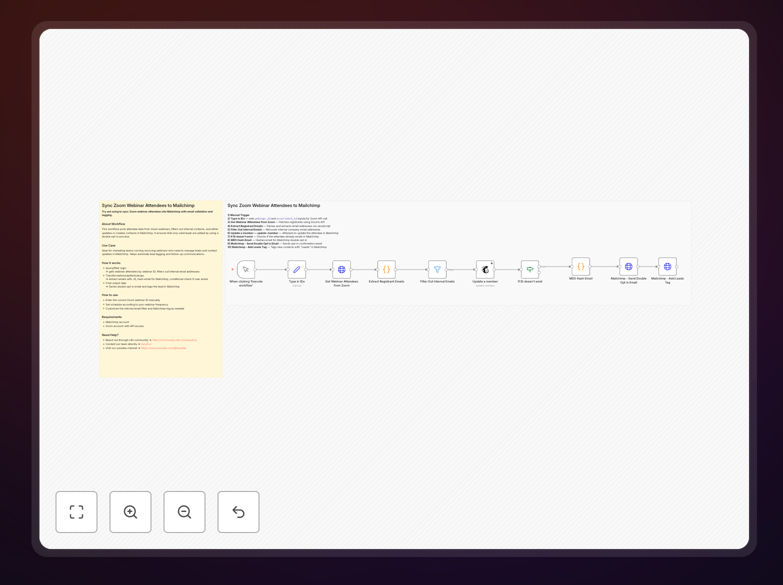This screenshot has height=585, width=783.
Task: Select the If ID doesn't exist node
Action: pyautogui.click(x=530, y=269)
